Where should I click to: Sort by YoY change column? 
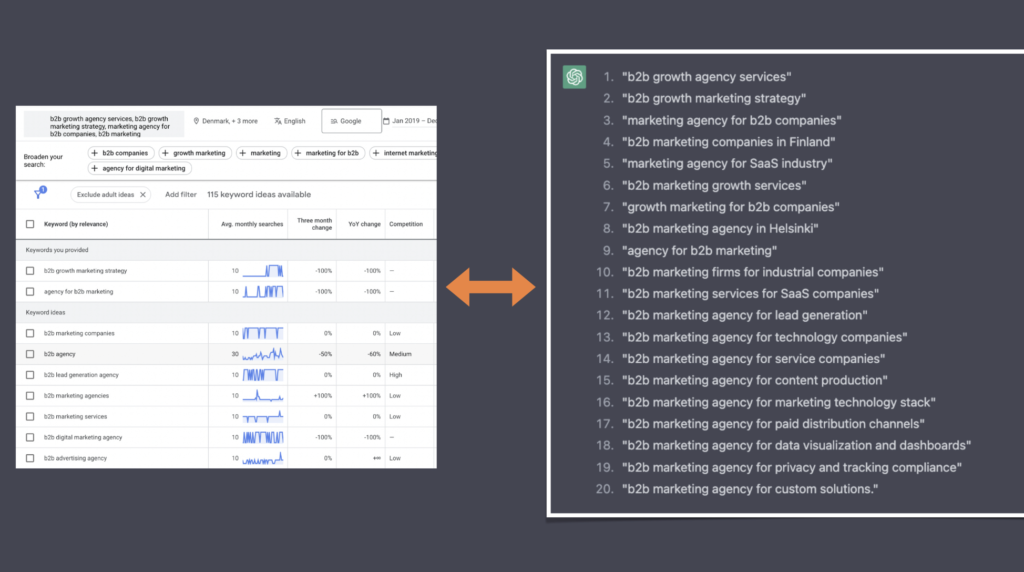[364, 224]
